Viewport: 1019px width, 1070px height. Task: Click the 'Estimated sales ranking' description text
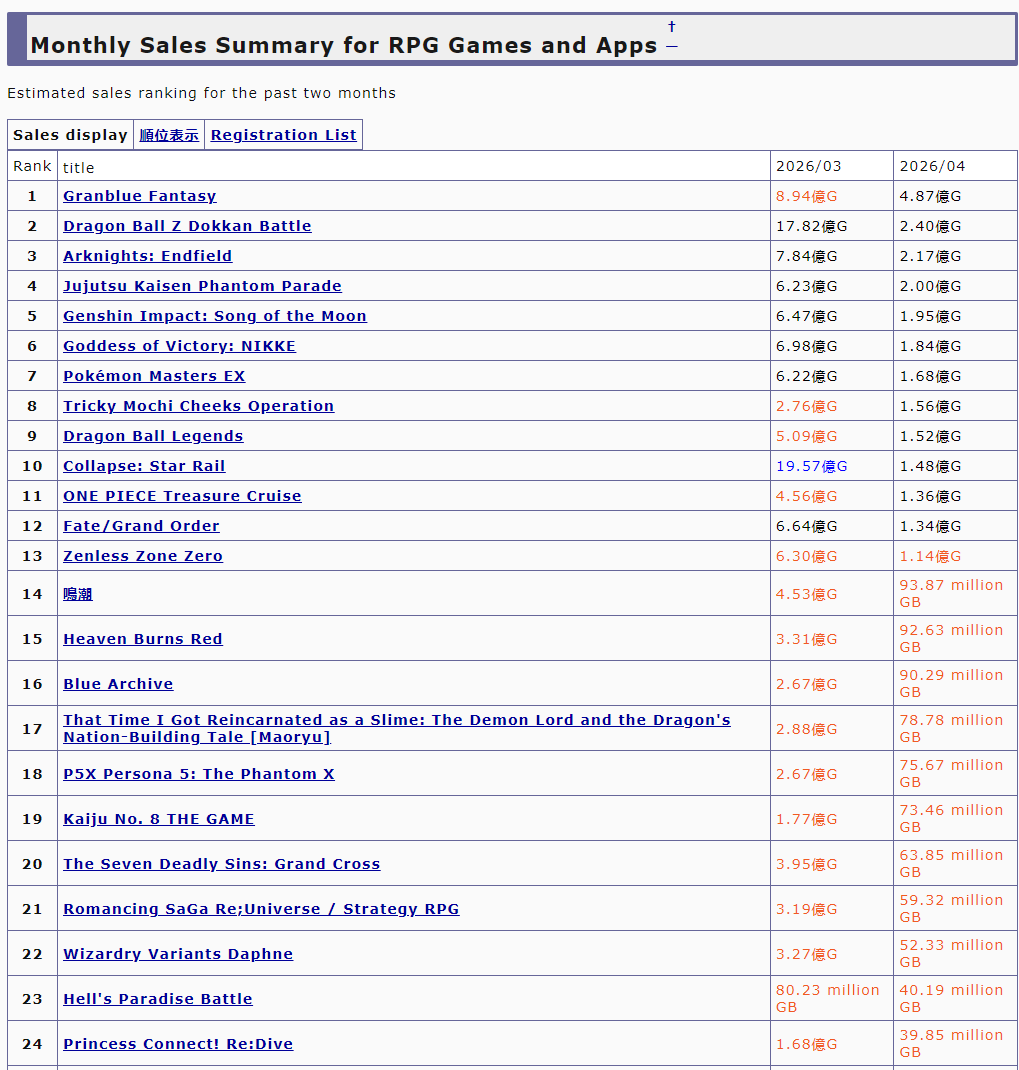point(201,93)
